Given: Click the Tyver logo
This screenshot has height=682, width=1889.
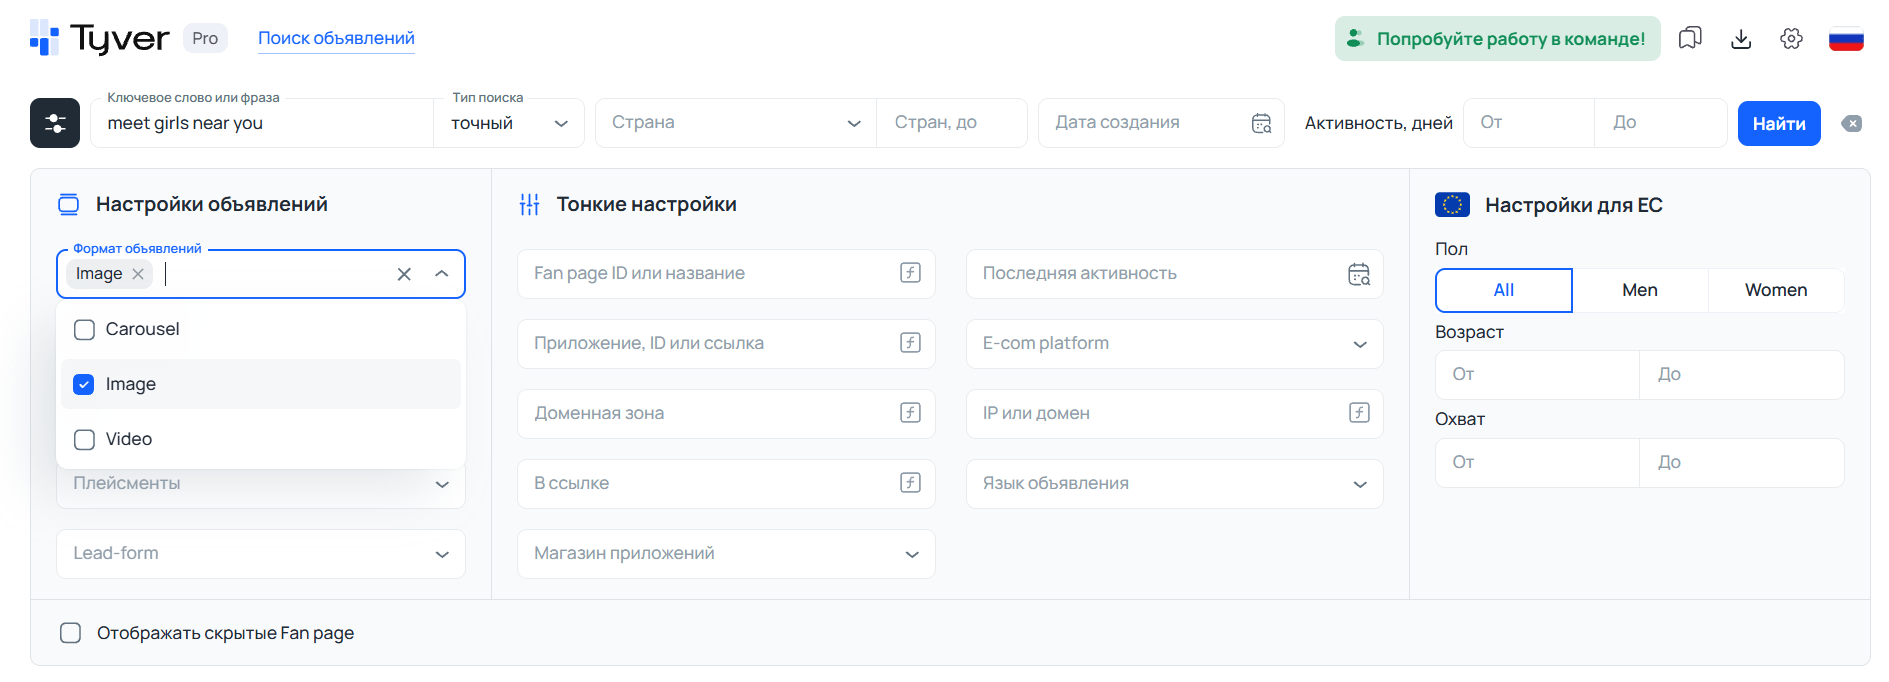Looking at the screenshot, I should click(x=99, y=38).
